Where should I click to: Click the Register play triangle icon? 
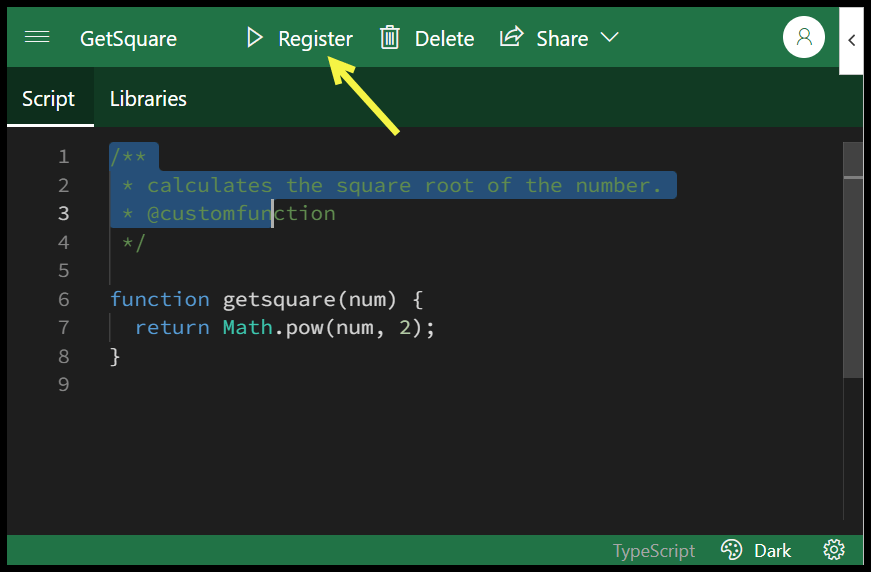255,38
